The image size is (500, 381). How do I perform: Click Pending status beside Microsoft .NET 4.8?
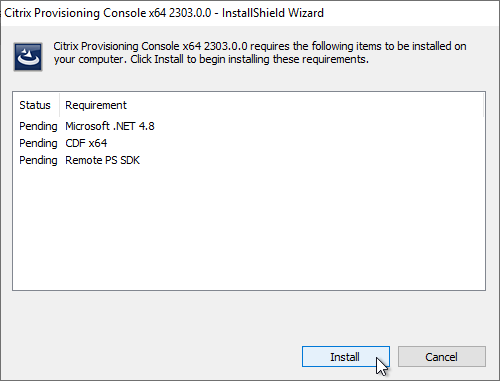pos(38,126)
